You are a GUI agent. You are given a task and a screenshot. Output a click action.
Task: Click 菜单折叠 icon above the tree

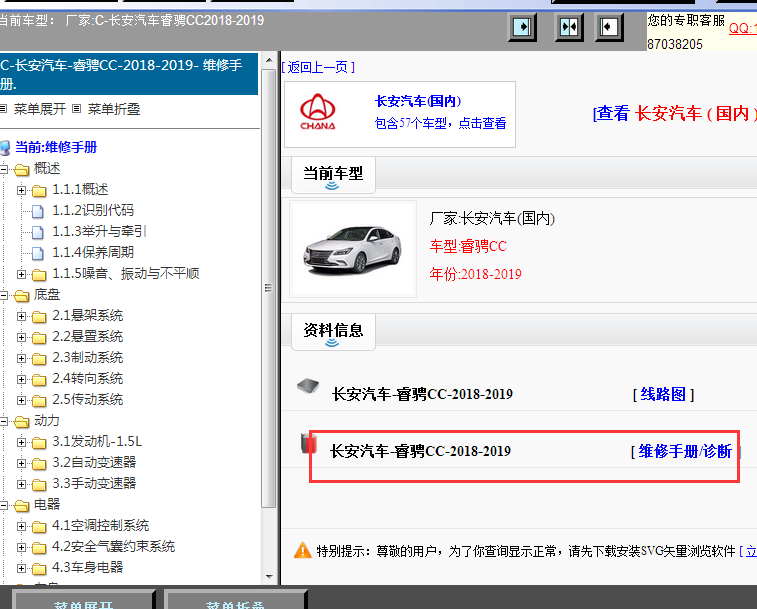tap(76, 109)
